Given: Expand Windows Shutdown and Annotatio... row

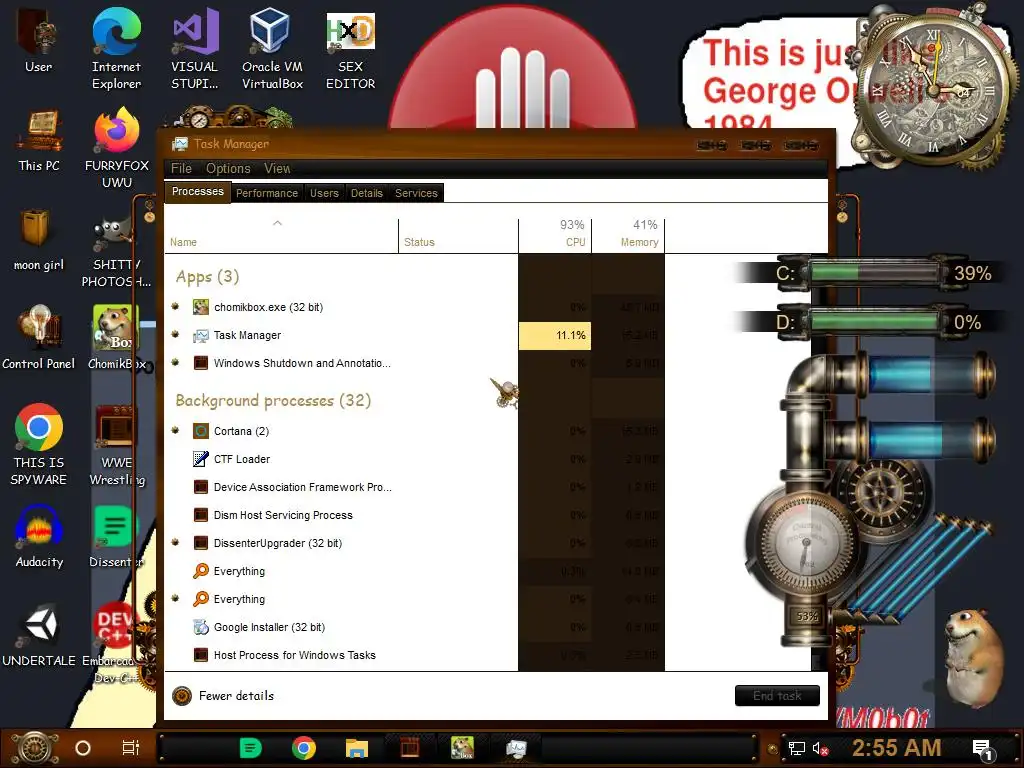Looking at the screenshot, I should coord(175,362).
